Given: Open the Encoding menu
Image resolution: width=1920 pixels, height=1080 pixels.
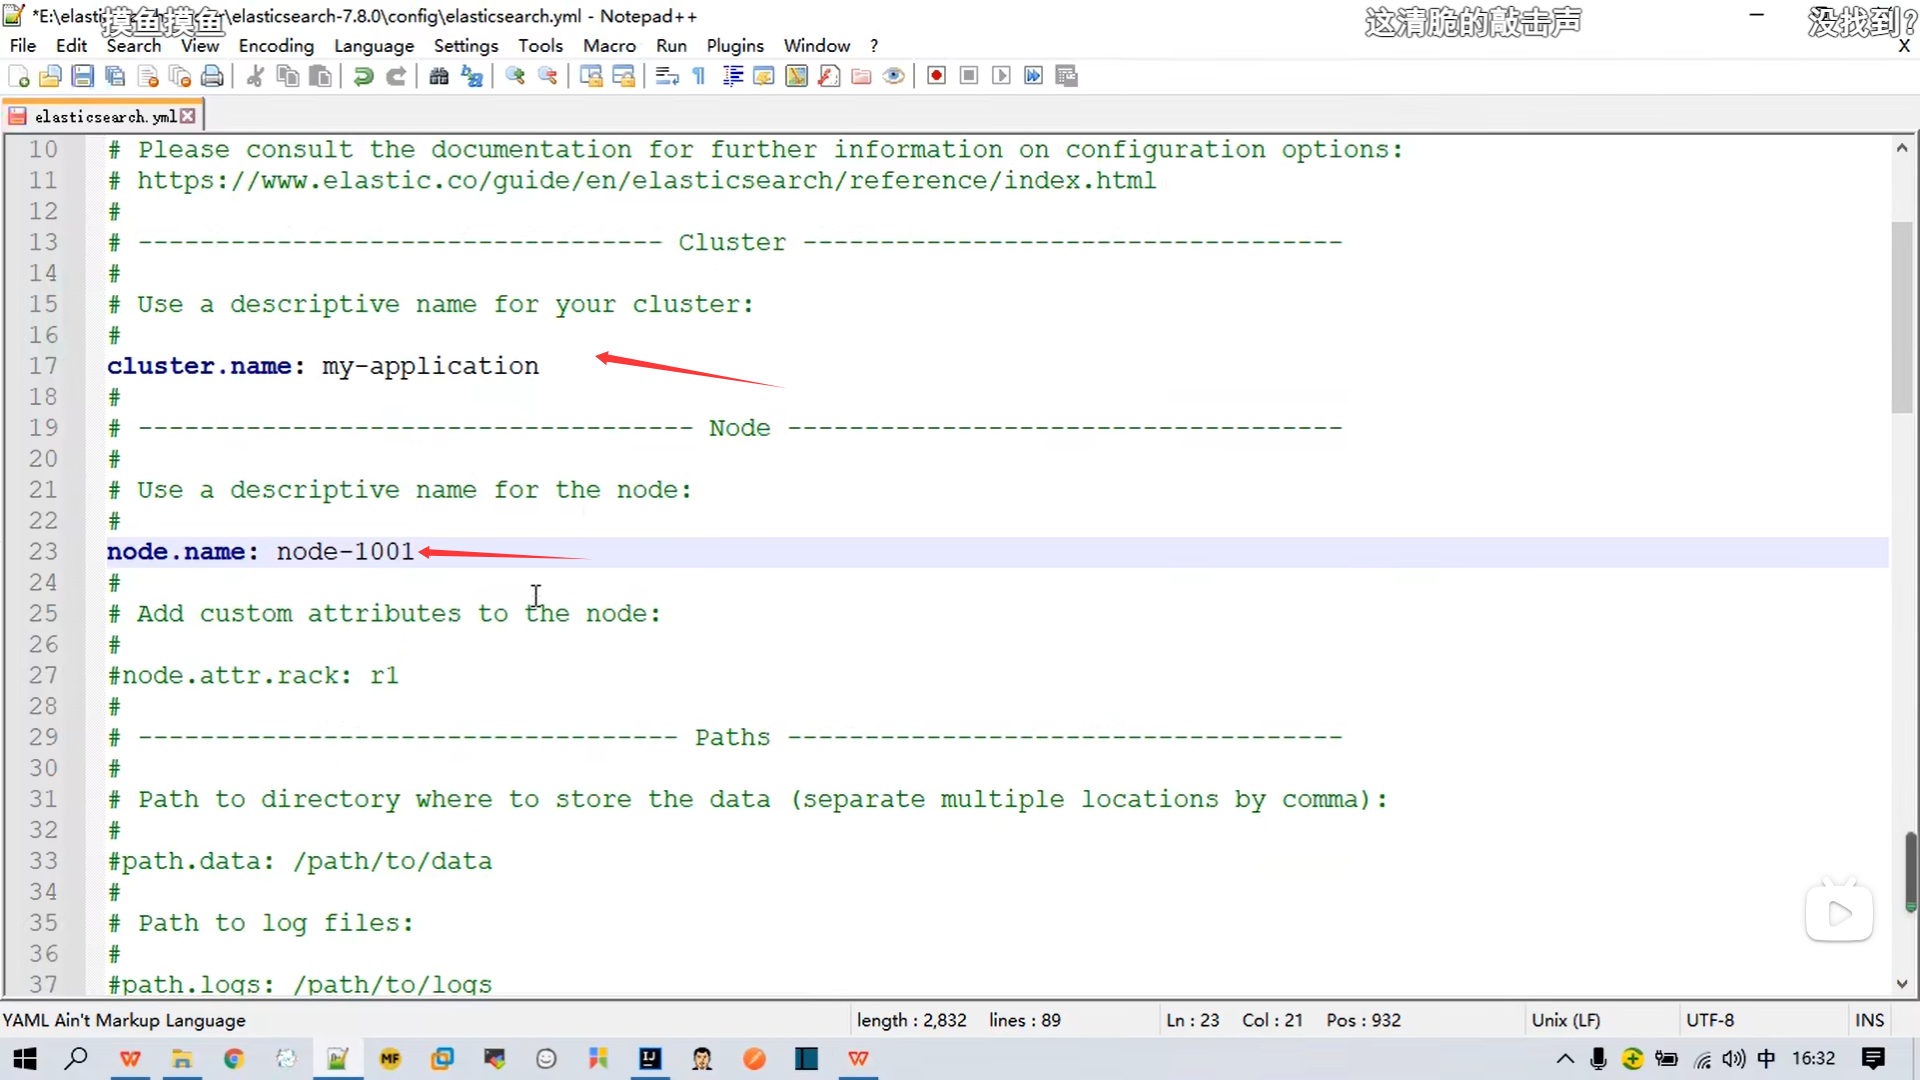Looking at the screenshot, I should pyautogui.click(x=276, y=46).
